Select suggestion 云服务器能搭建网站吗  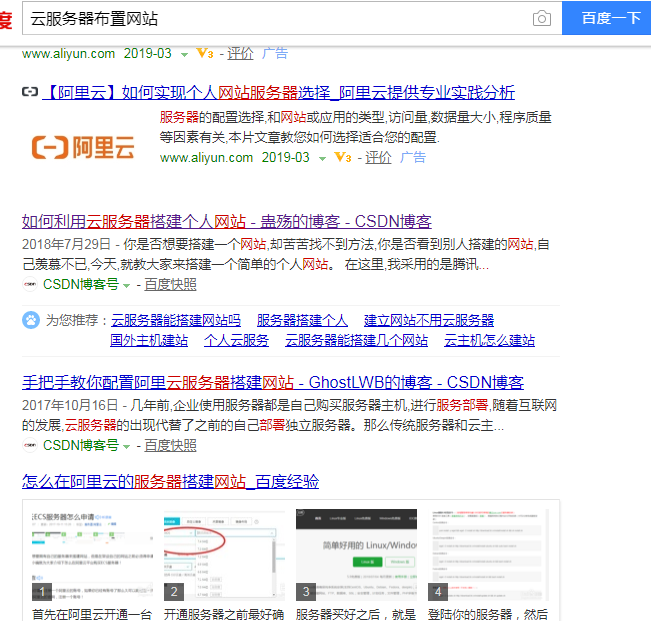[x=176, y=320]
